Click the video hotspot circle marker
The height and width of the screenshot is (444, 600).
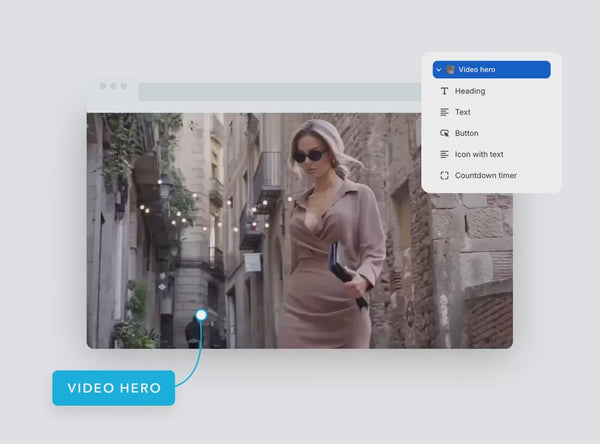[201, 315]
